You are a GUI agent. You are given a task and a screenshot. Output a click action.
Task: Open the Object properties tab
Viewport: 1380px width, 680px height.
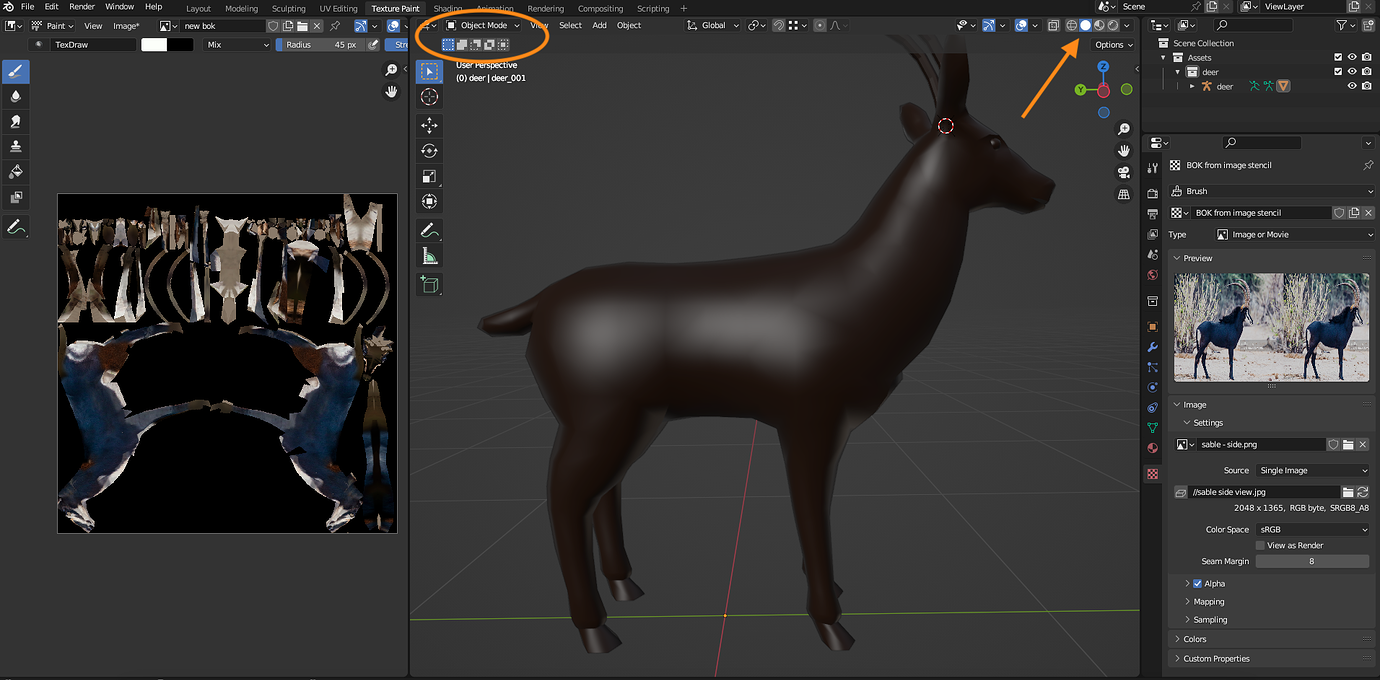point(1152,326)
